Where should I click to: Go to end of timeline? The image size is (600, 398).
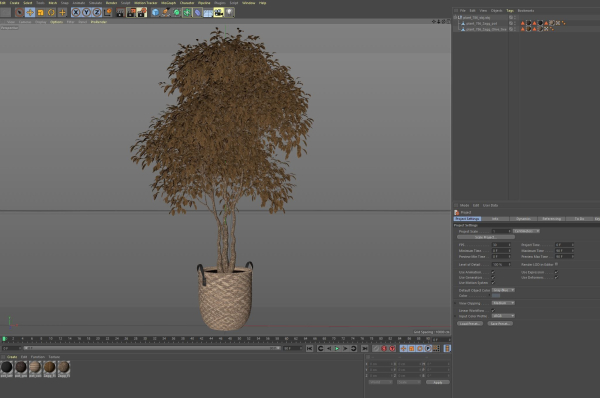(365, 348)
